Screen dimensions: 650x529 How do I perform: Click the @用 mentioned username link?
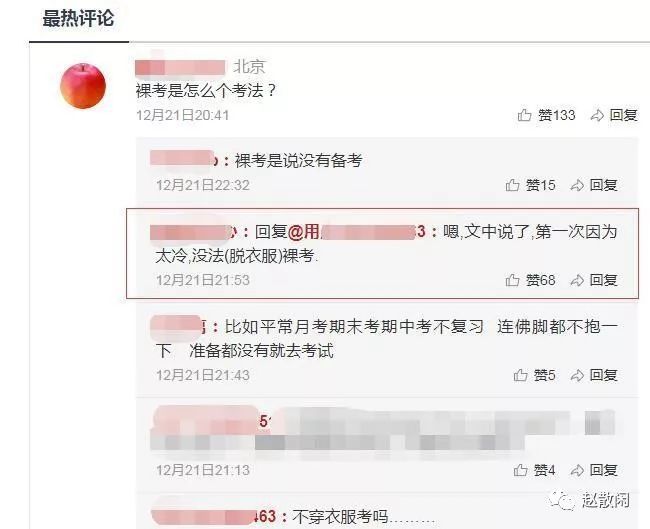(357, 232)
